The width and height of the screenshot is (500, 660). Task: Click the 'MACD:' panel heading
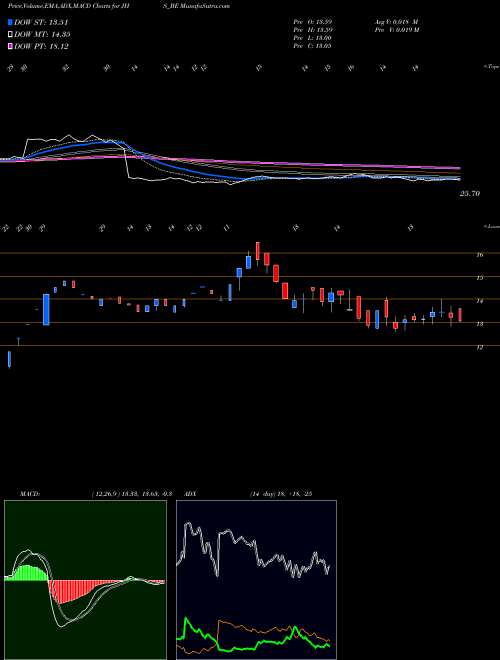[x=29, y=494]
